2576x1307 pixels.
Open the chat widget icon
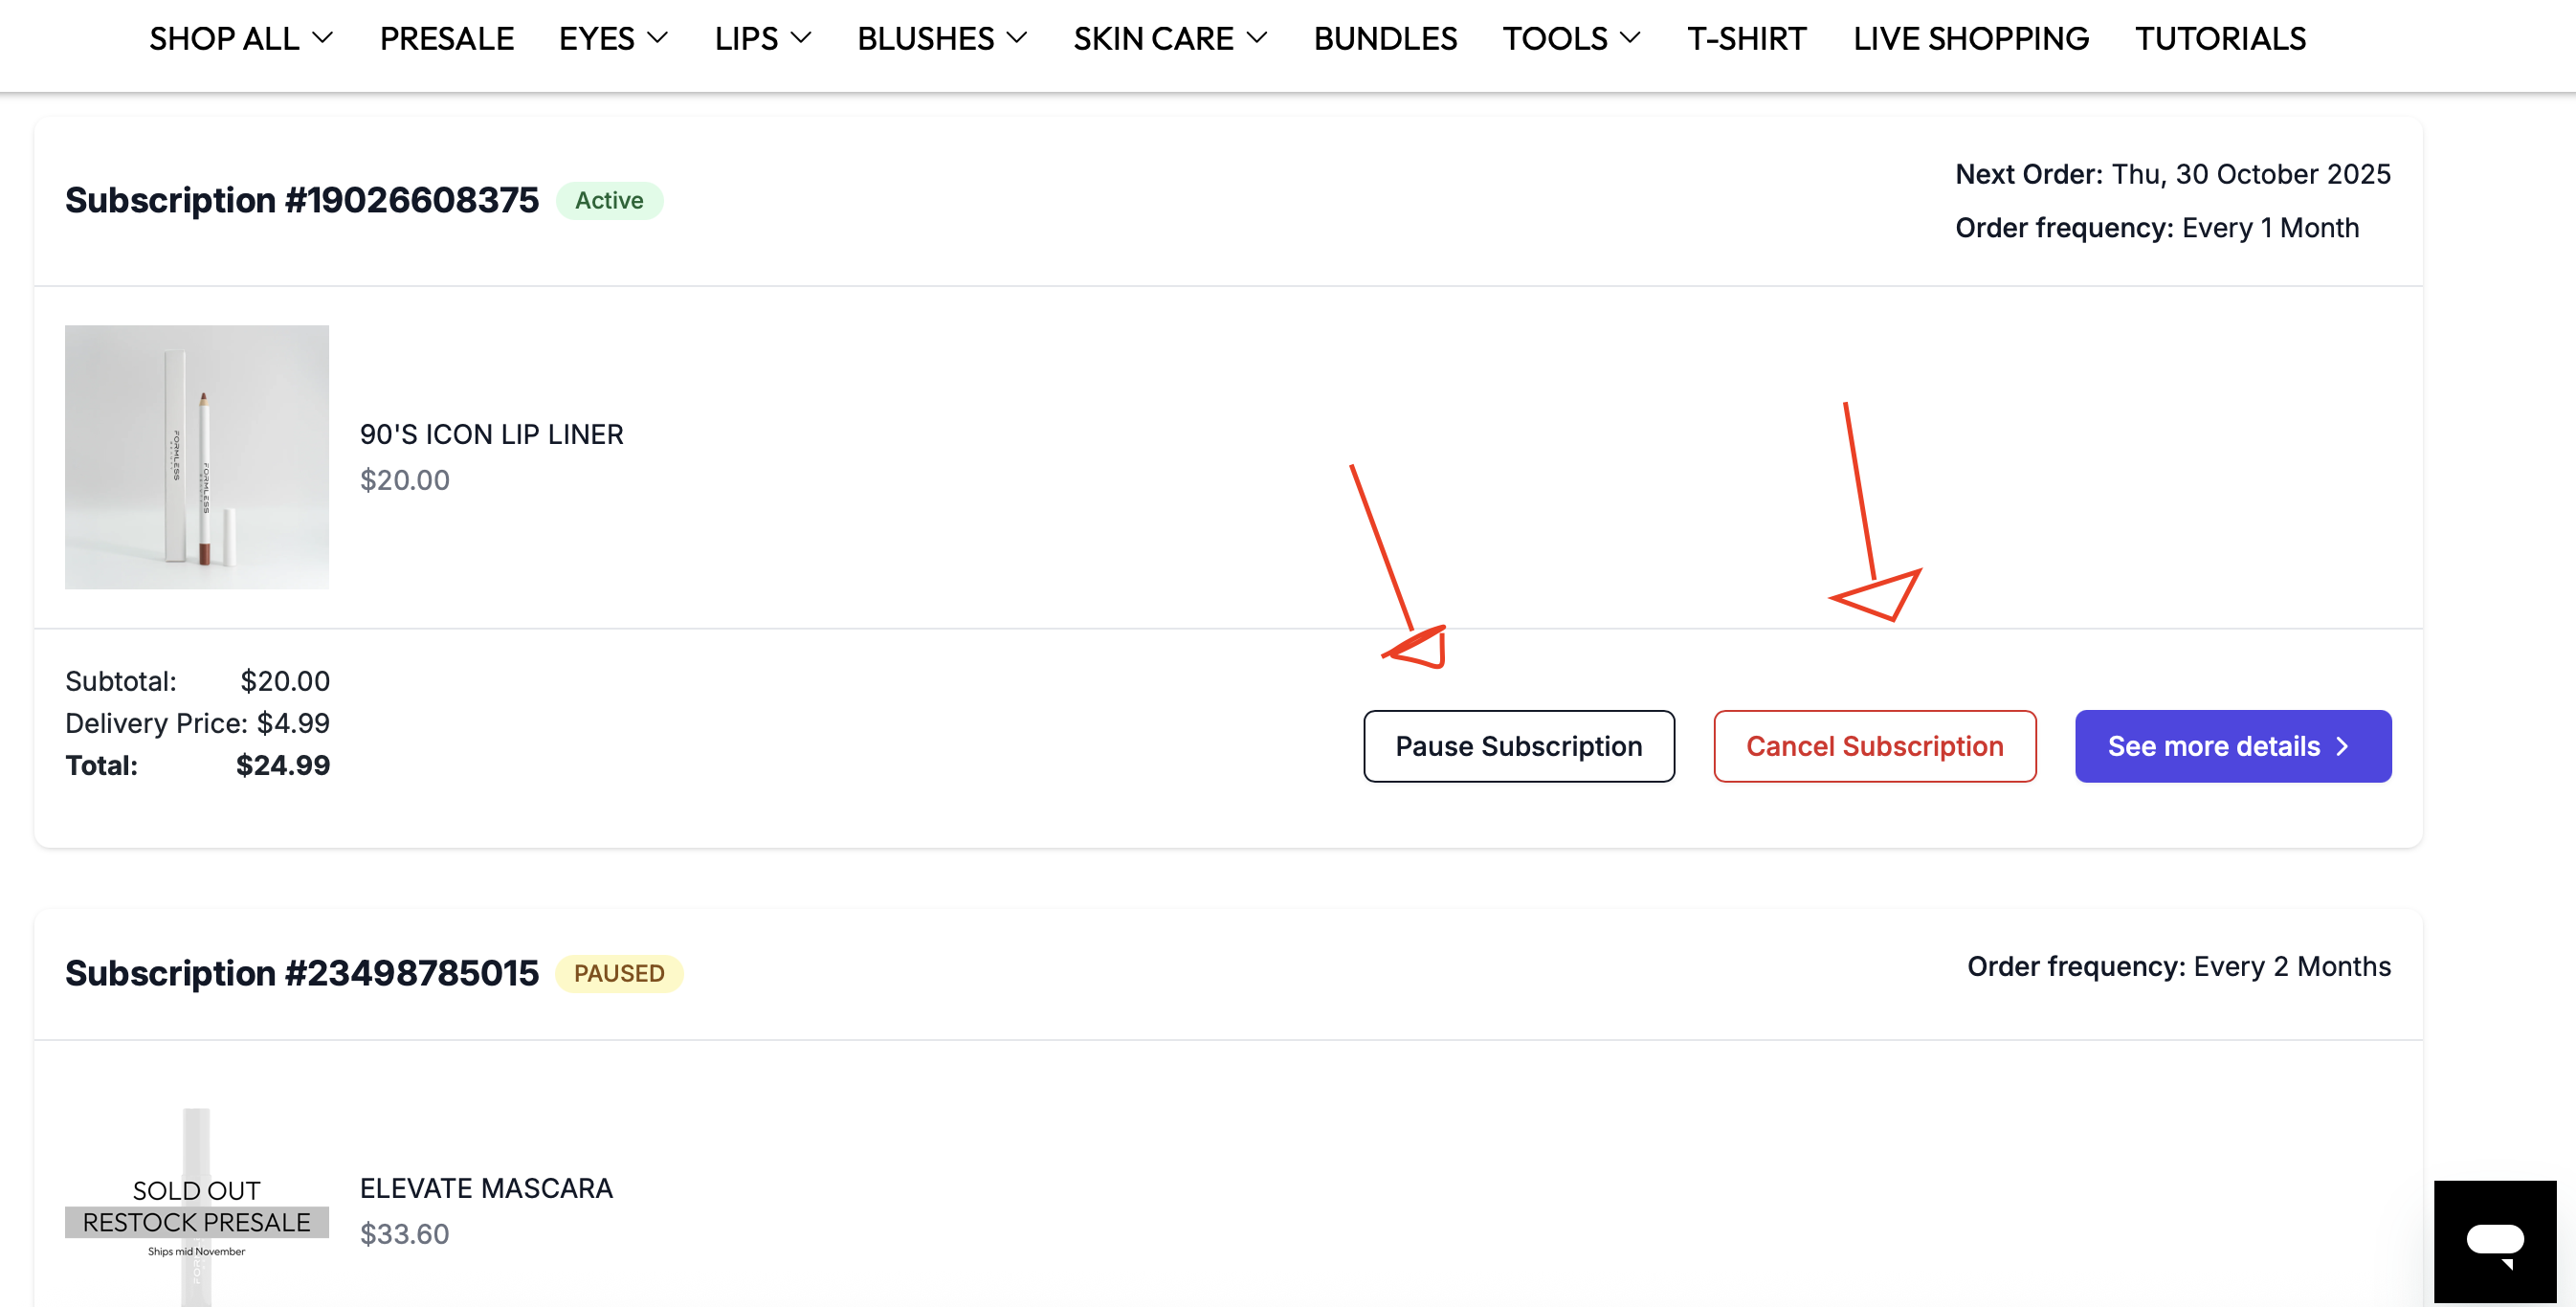2495,1241
